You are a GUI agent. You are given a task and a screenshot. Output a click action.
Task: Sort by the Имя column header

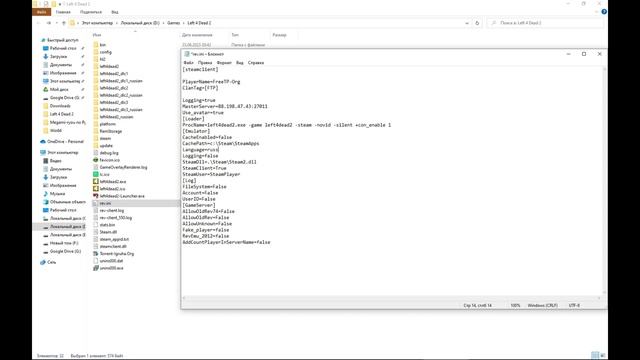(x=97, y=35)
